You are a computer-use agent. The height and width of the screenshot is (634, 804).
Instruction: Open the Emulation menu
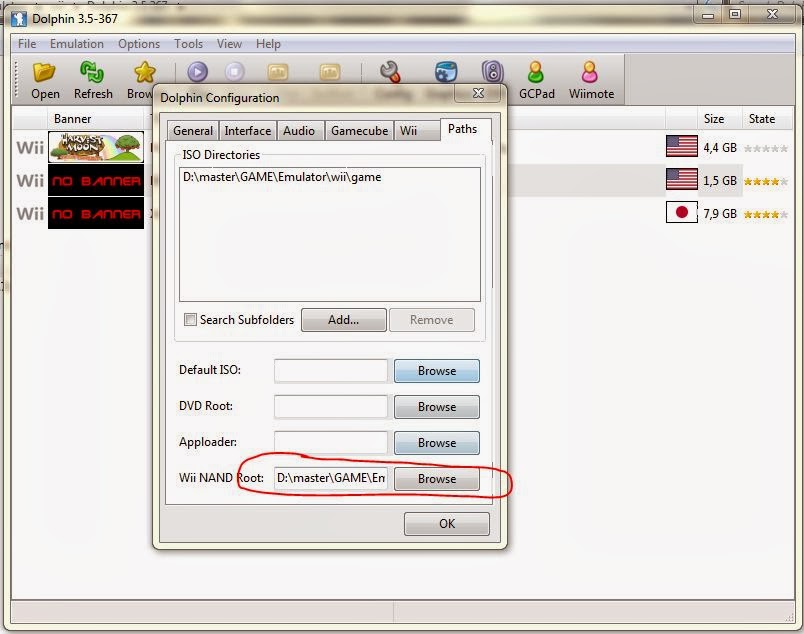77,44
